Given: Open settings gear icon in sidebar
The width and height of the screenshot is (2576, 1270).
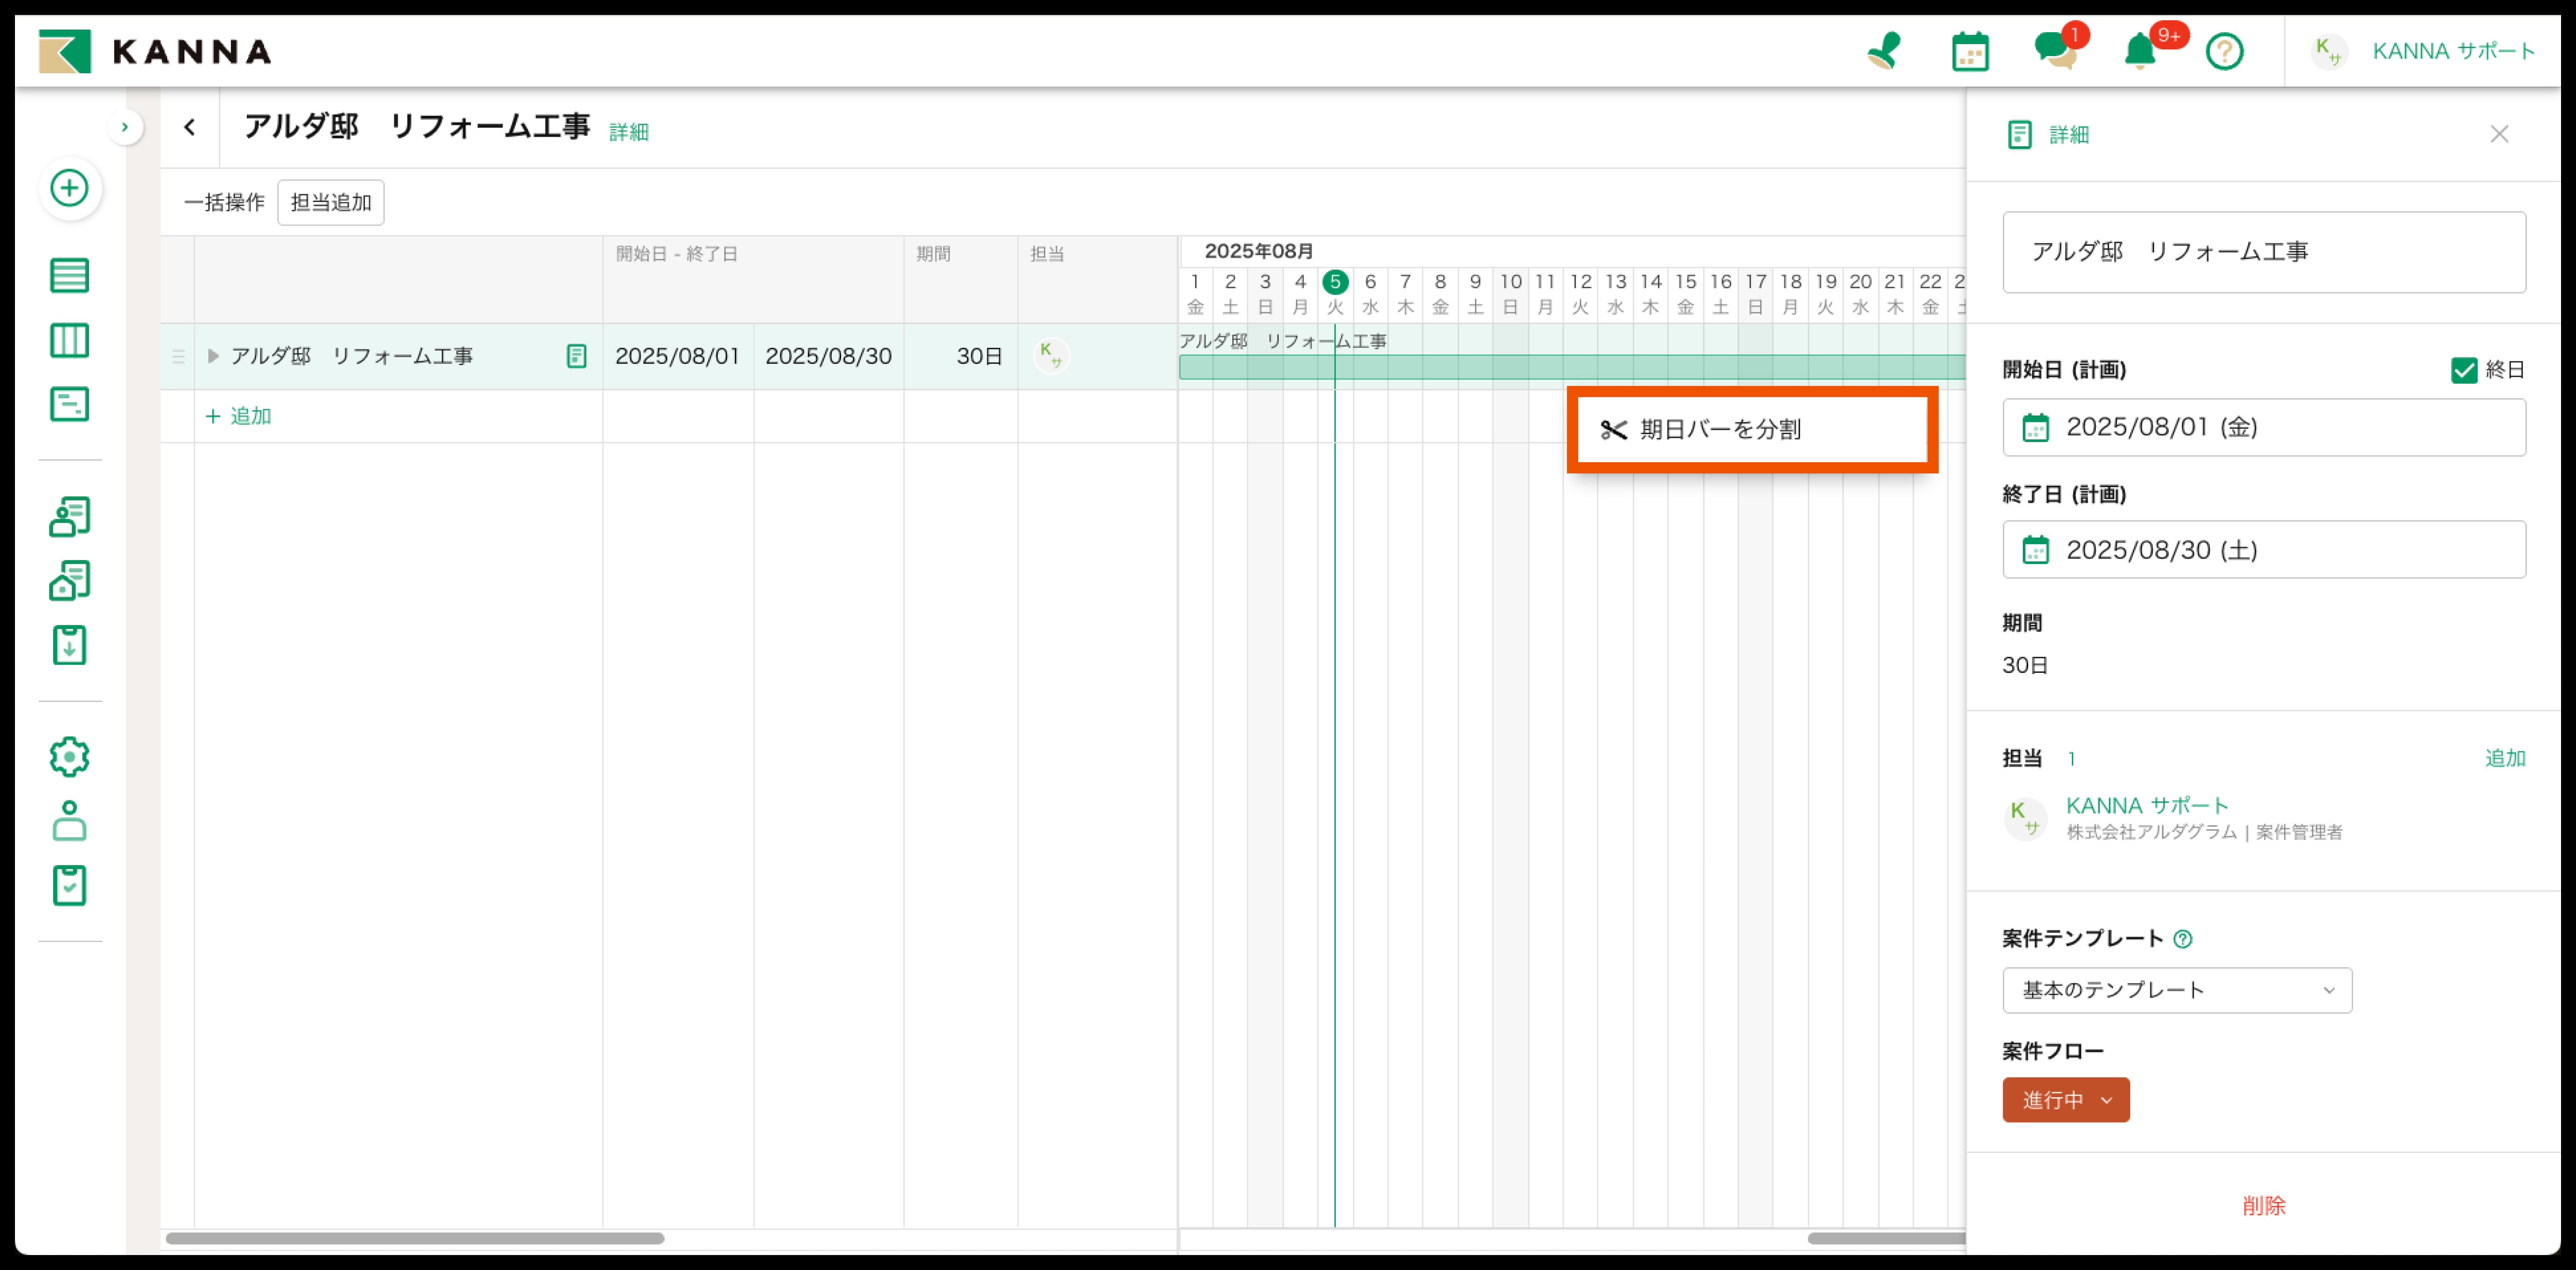Looking at the screenshot, I should click(x=69, y=757).
